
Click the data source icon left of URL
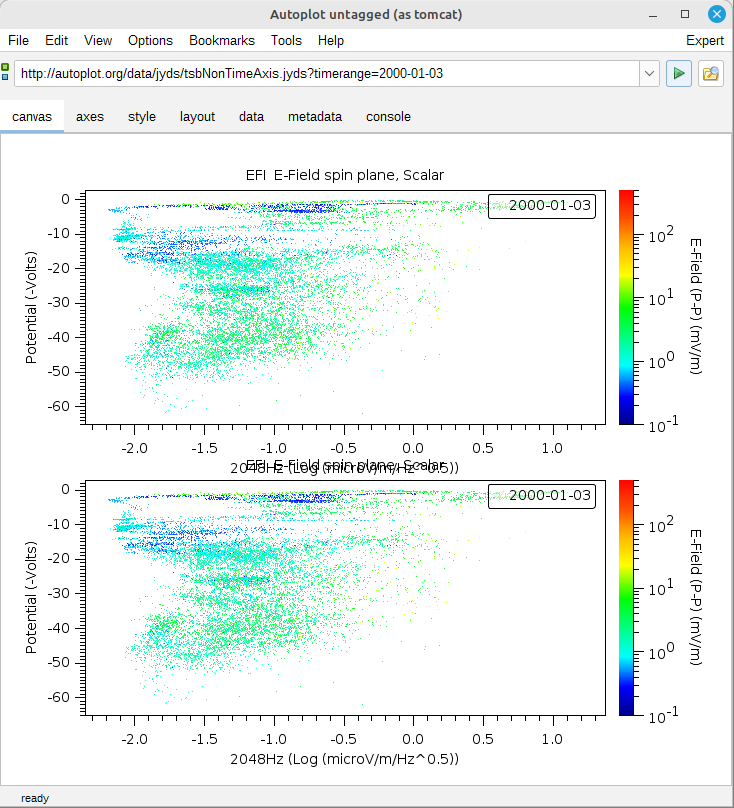[6, 73]
